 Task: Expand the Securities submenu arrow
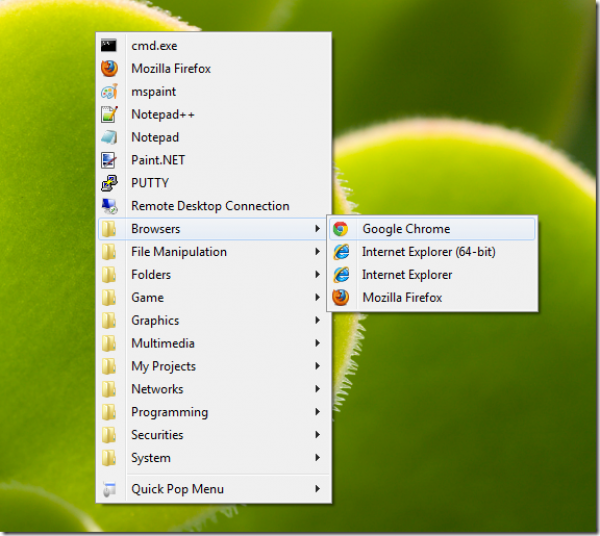point(317,435)
